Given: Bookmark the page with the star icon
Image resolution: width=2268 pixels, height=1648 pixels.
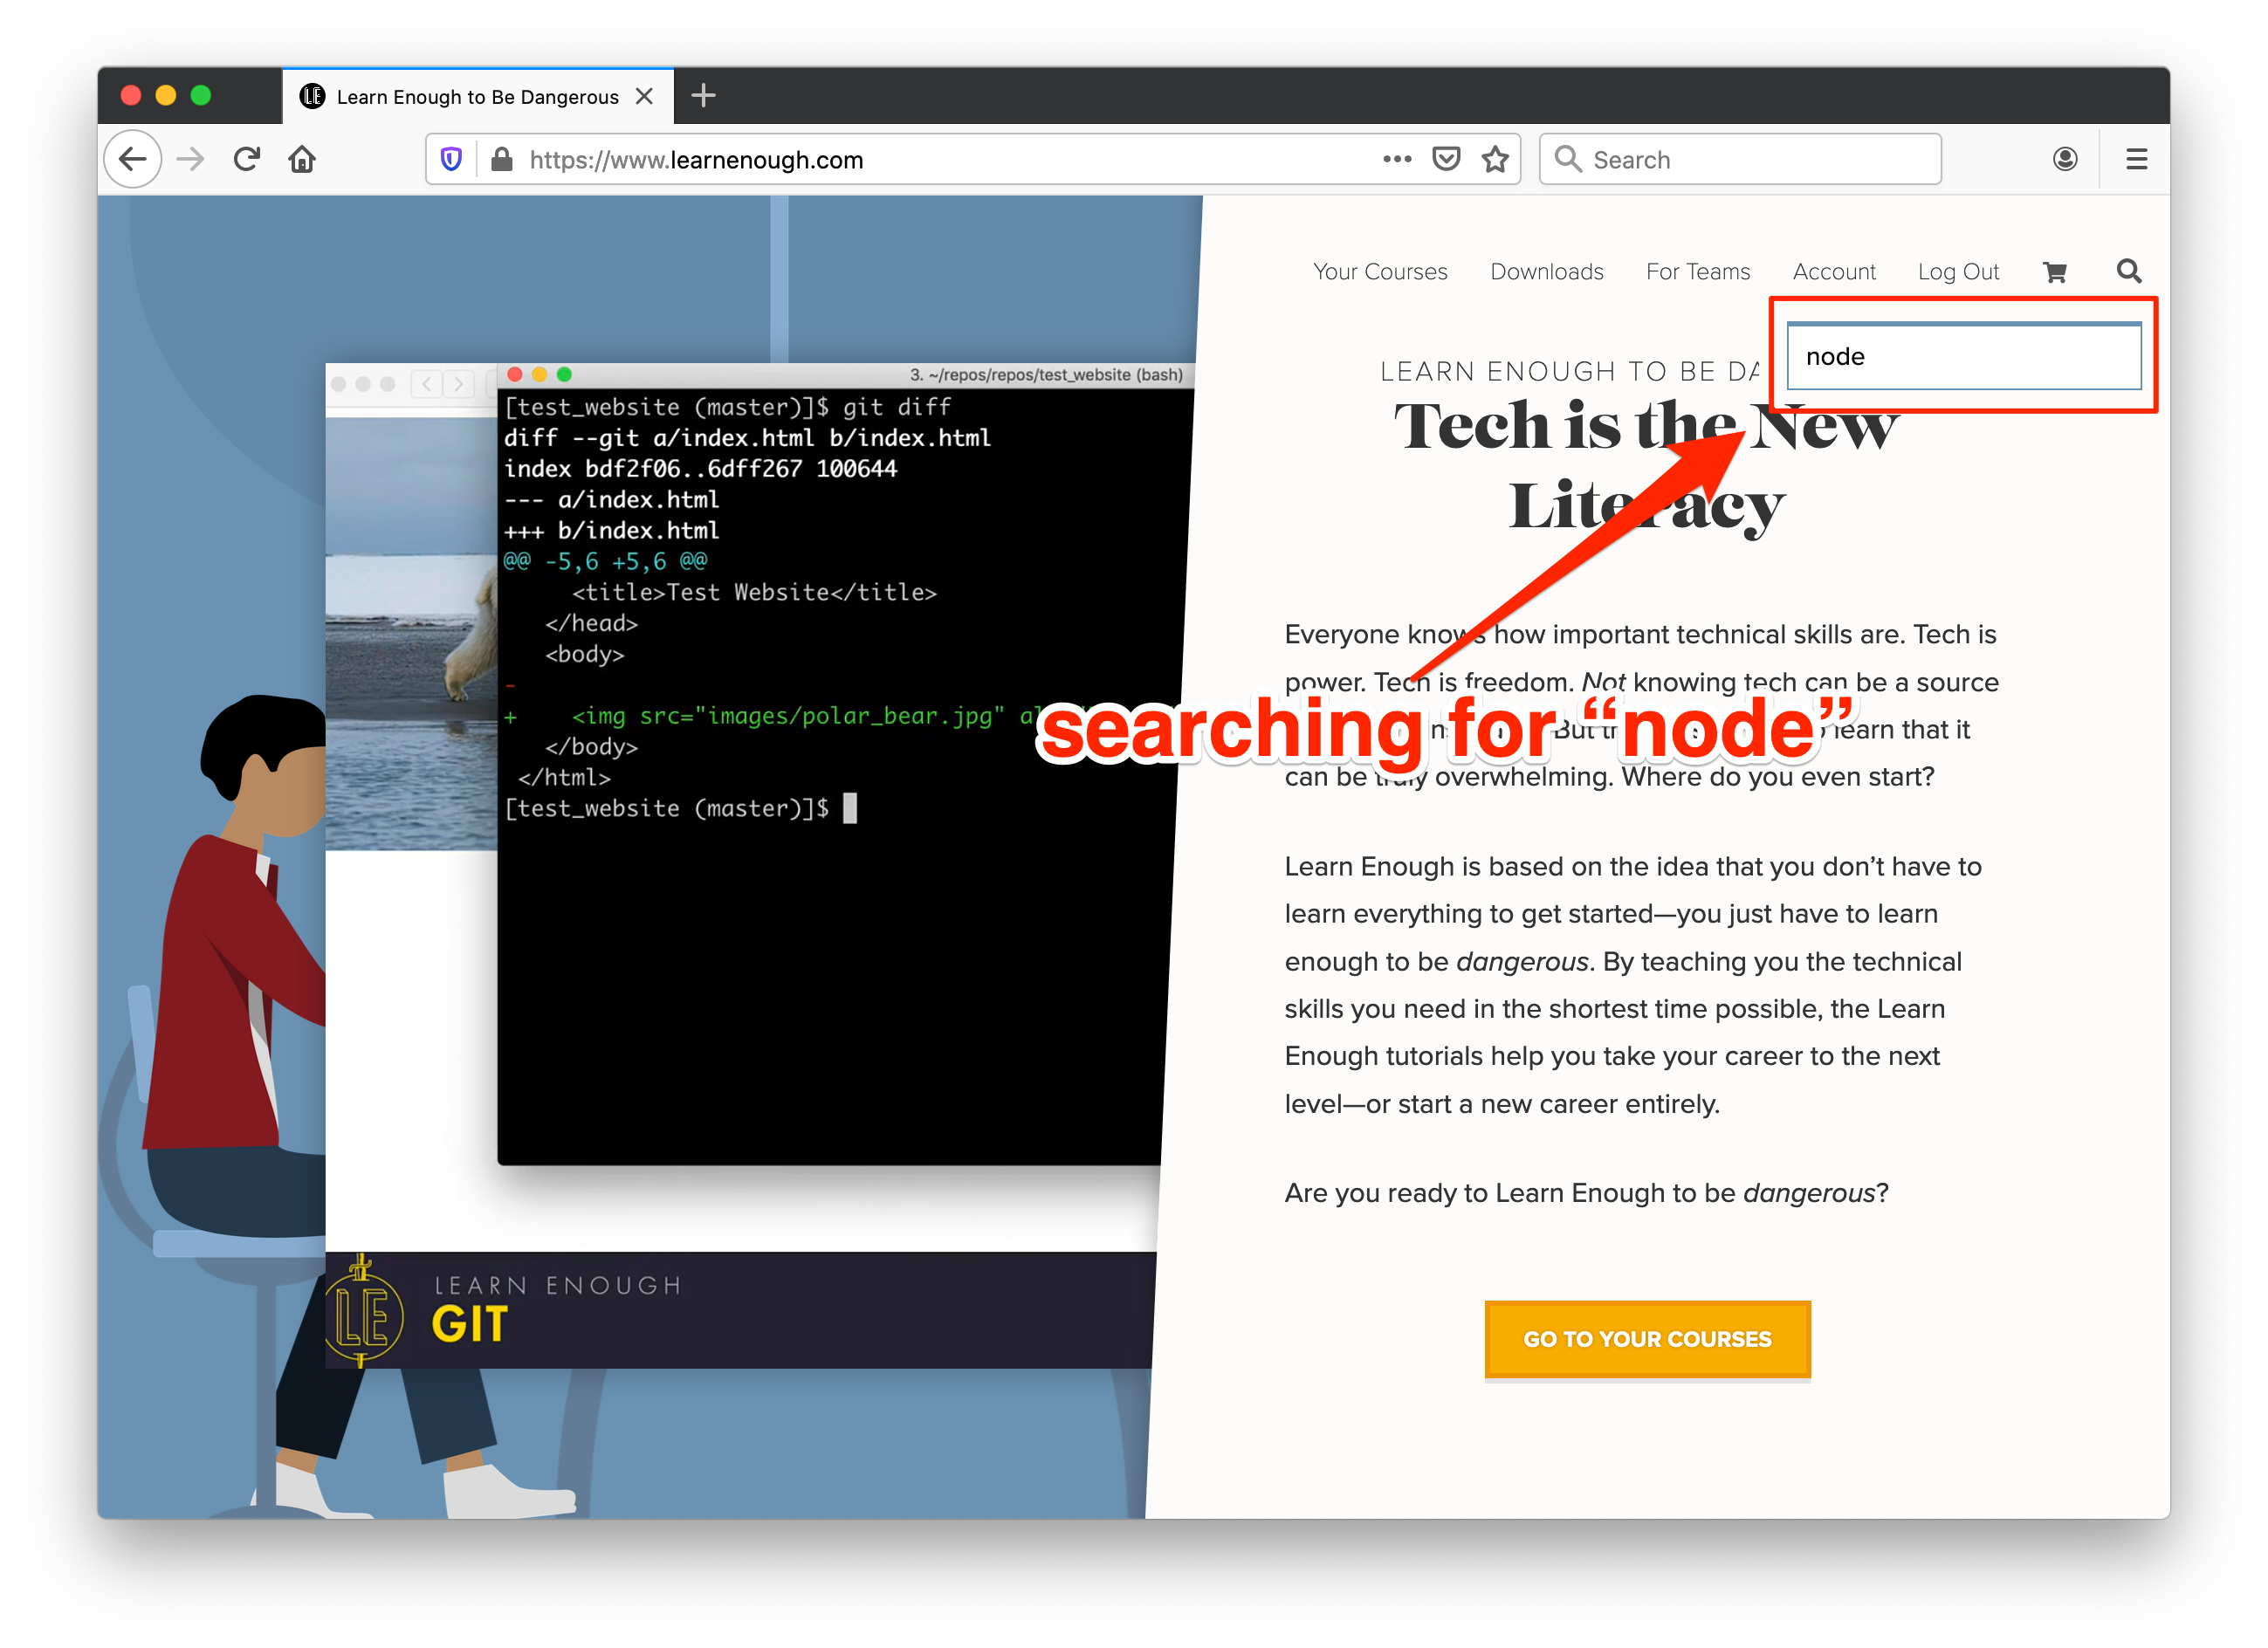Looking at the screenshot, I should (x=1495, y=158).
